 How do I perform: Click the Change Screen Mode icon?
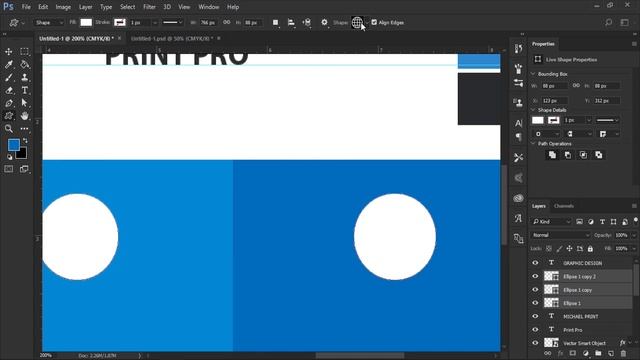click(x=24, y=169)
